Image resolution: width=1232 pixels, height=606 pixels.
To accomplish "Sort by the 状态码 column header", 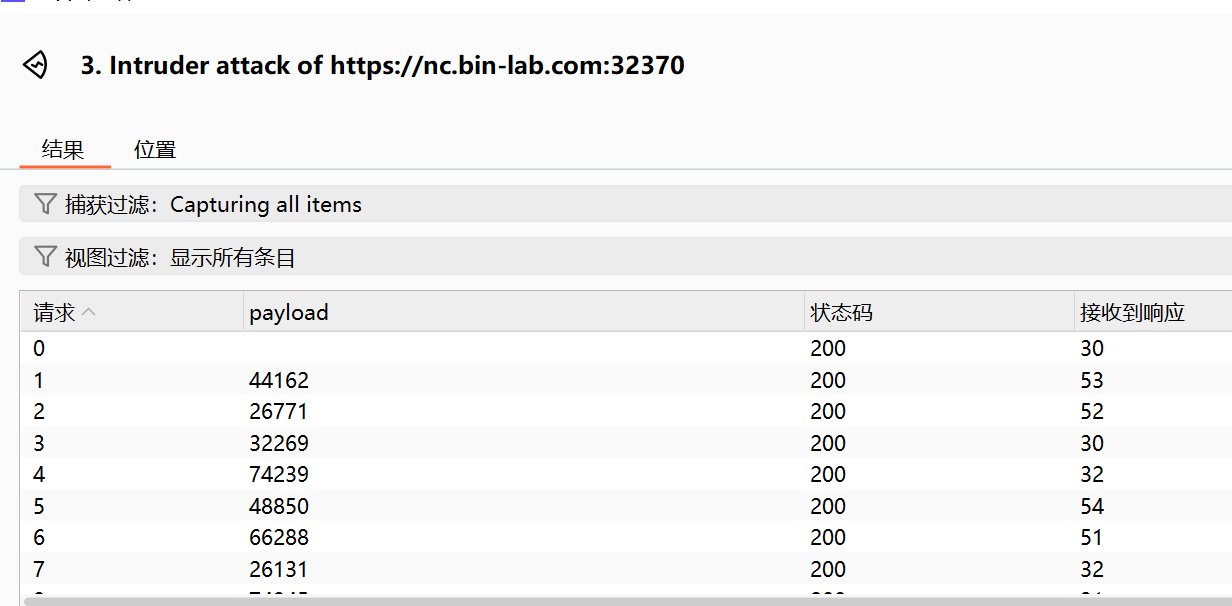I will point(841,313).
